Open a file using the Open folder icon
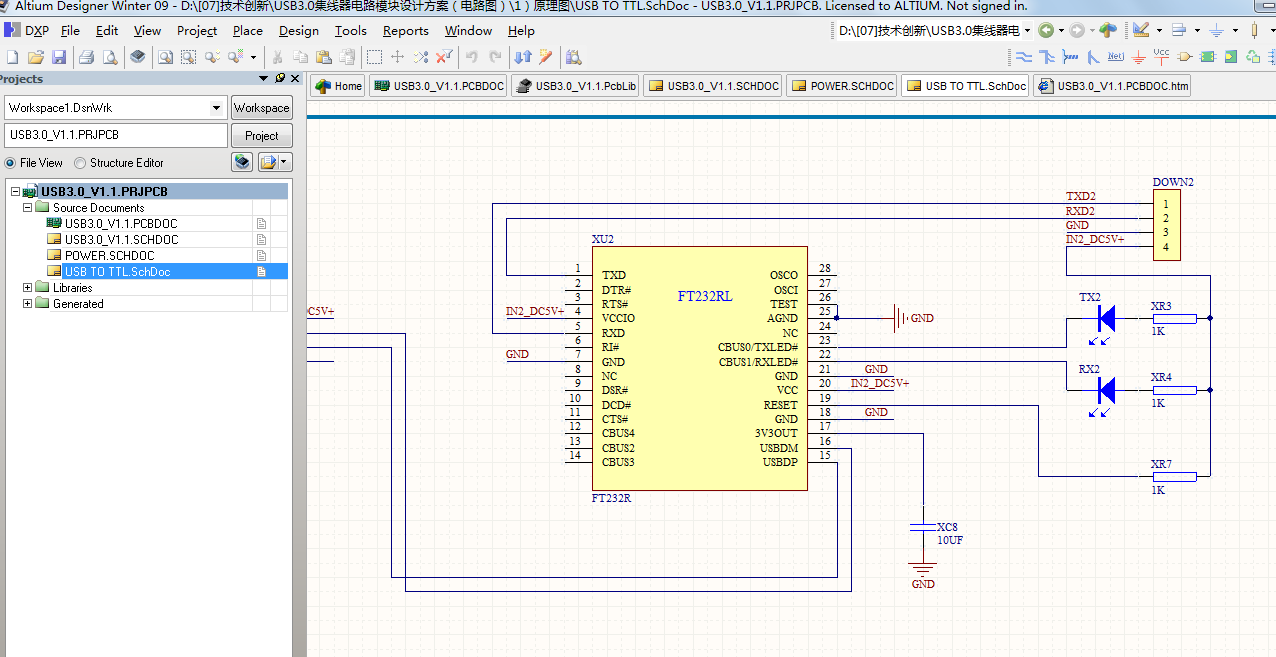Screen dimensions: 1276x657 pyautogui.click(x=35, y=57)
